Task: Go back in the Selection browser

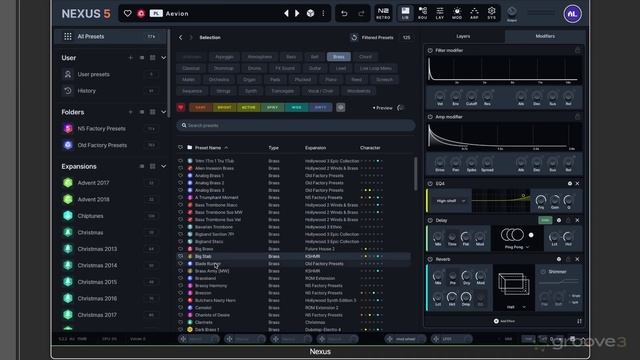Action: click(x=180, y=38)
